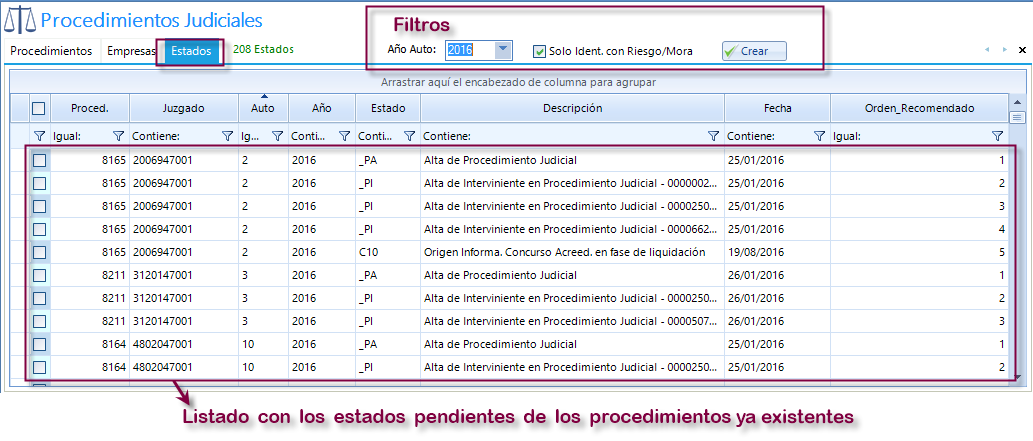Select the Auto cell '10' in the 8164 _PA row
Viewport: 1033px width, 441px height.
264,344
